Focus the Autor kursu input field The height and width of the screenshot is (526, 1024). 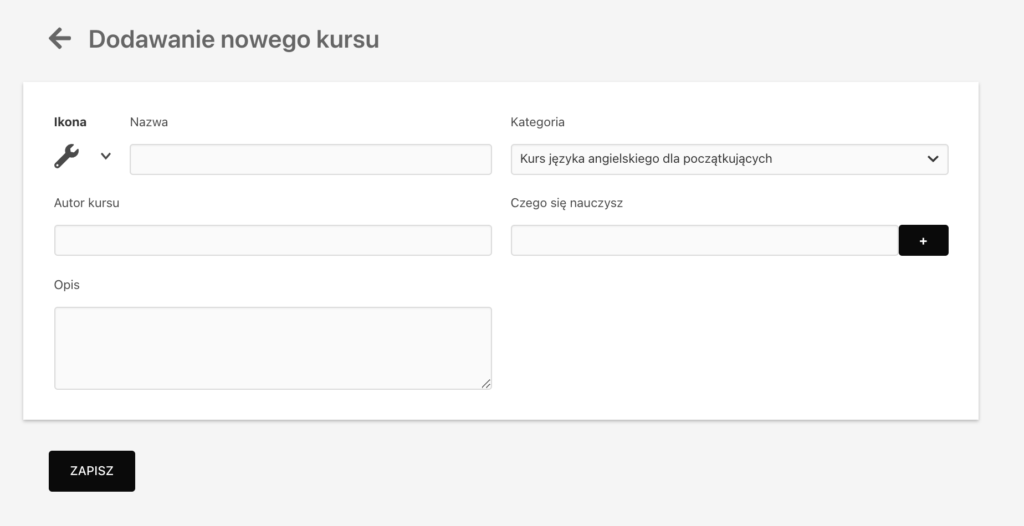click(273, 240)
